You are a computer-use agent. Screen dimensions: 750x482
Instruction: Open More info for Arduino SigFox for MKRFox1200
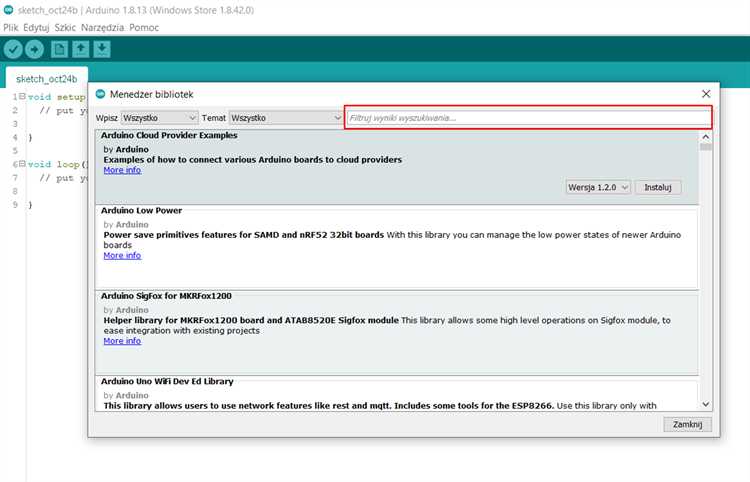[x=122, y=341]
